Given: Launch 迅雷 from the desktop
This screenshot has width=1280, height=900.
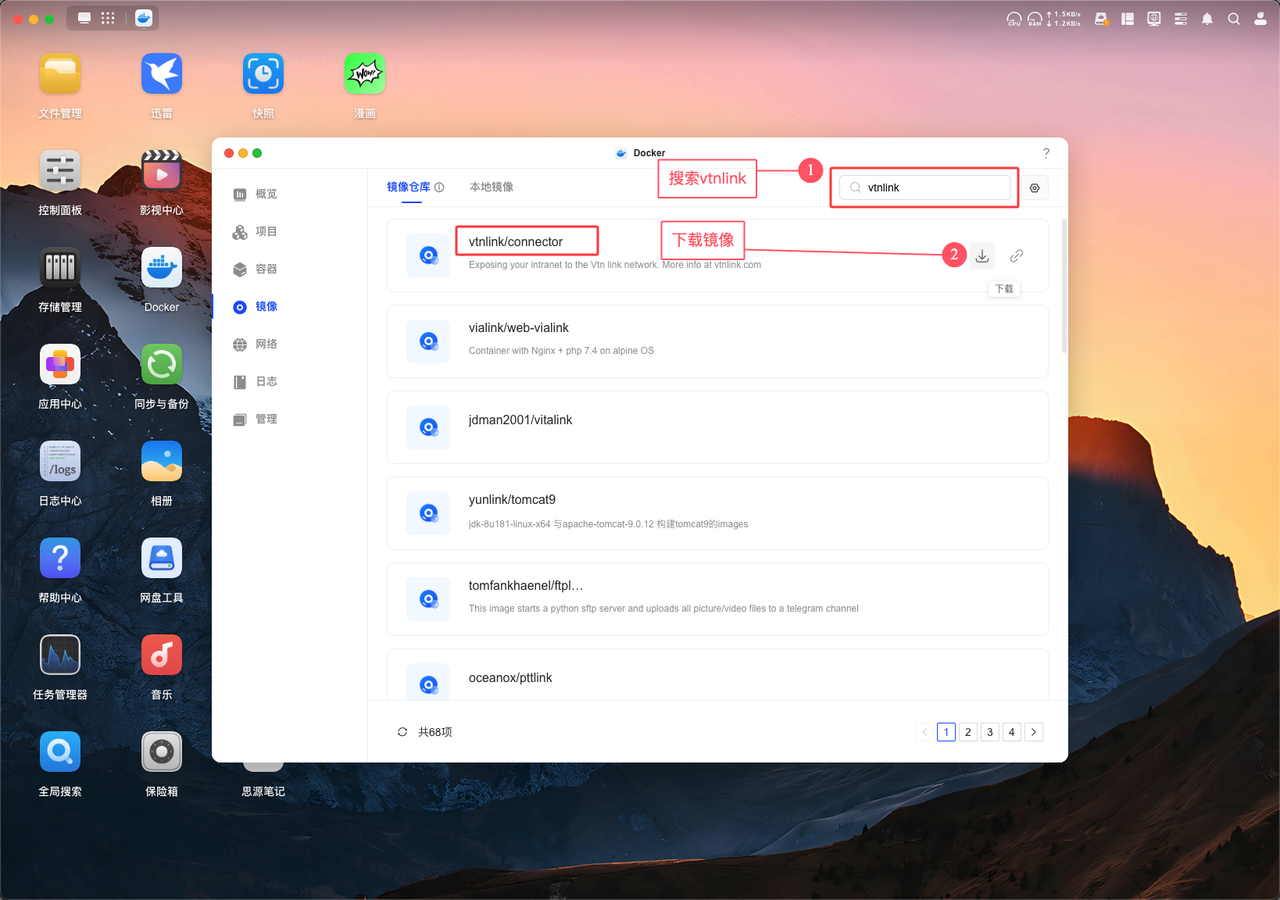Looking at the screenshot, I should pos(161,75).
